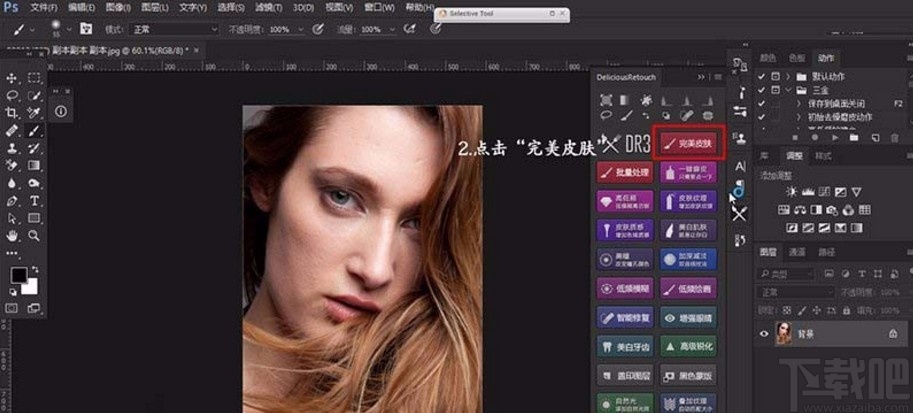The width and height of the screenshot is (913, 413).
Task: Click the Color Balance scales adjustment icon
Action: (x=800, y=210)
